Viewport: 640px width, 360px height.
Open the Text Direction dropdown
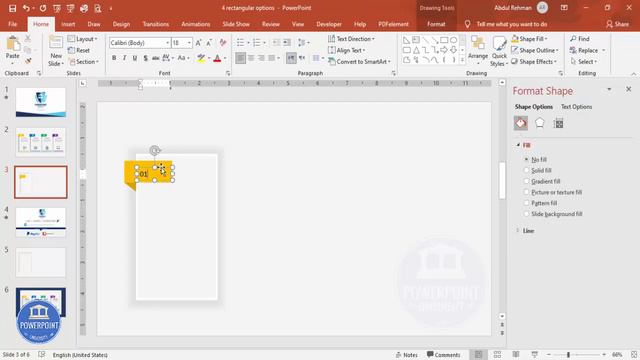click(351, 39)
